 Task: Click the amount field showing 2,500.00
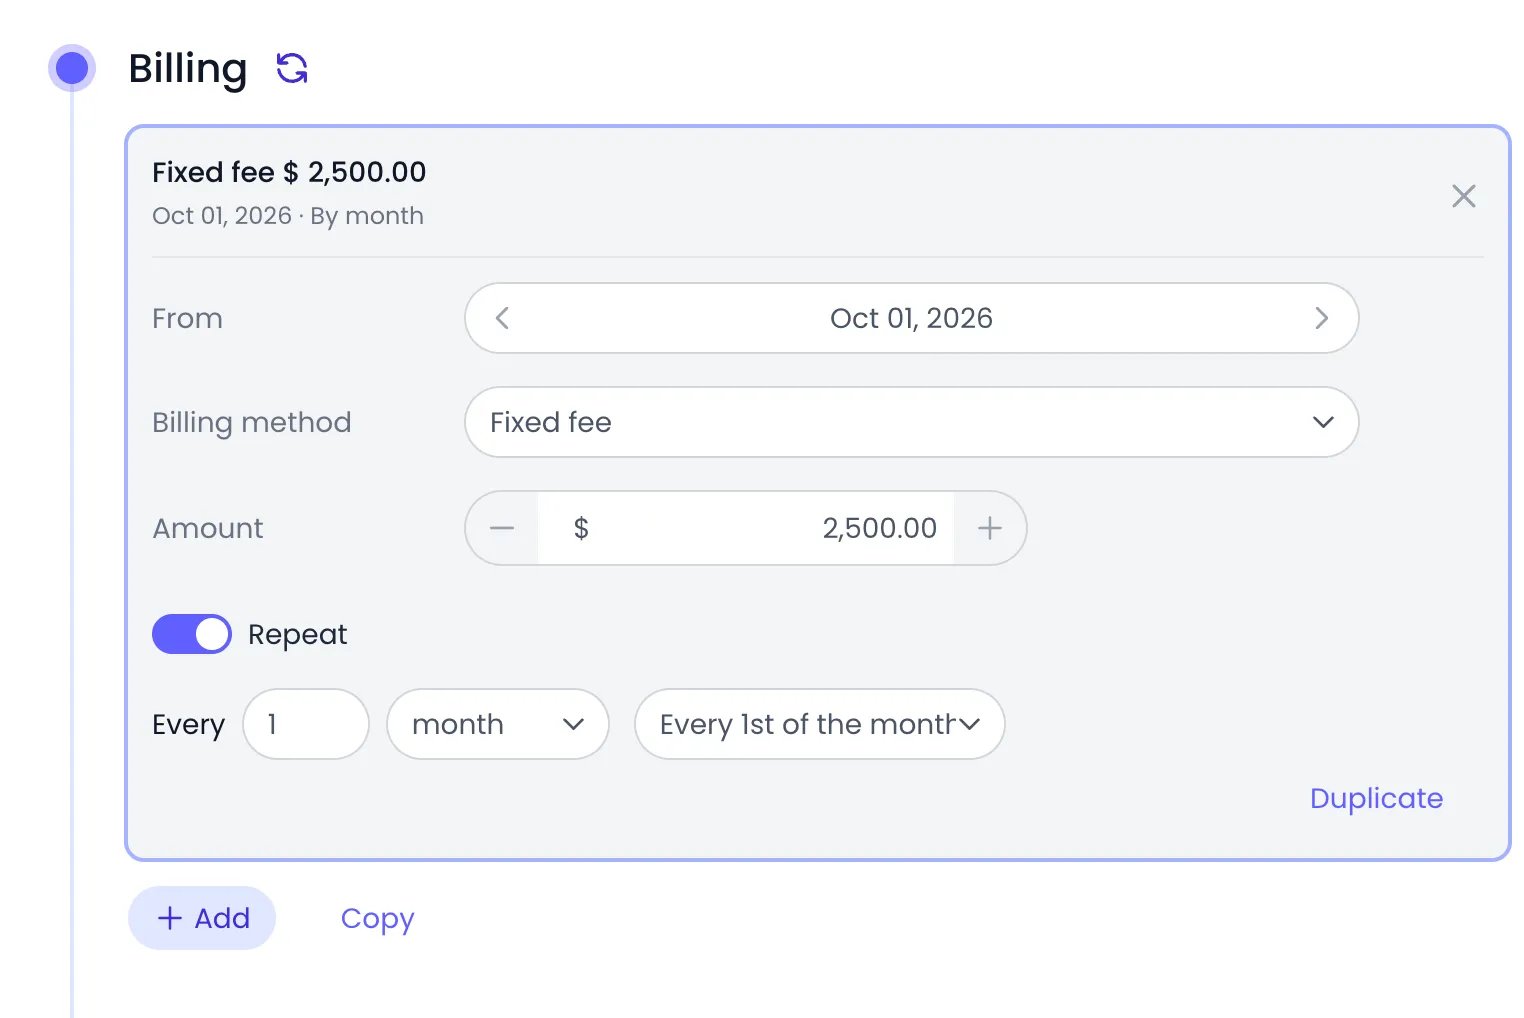(746, 528)
